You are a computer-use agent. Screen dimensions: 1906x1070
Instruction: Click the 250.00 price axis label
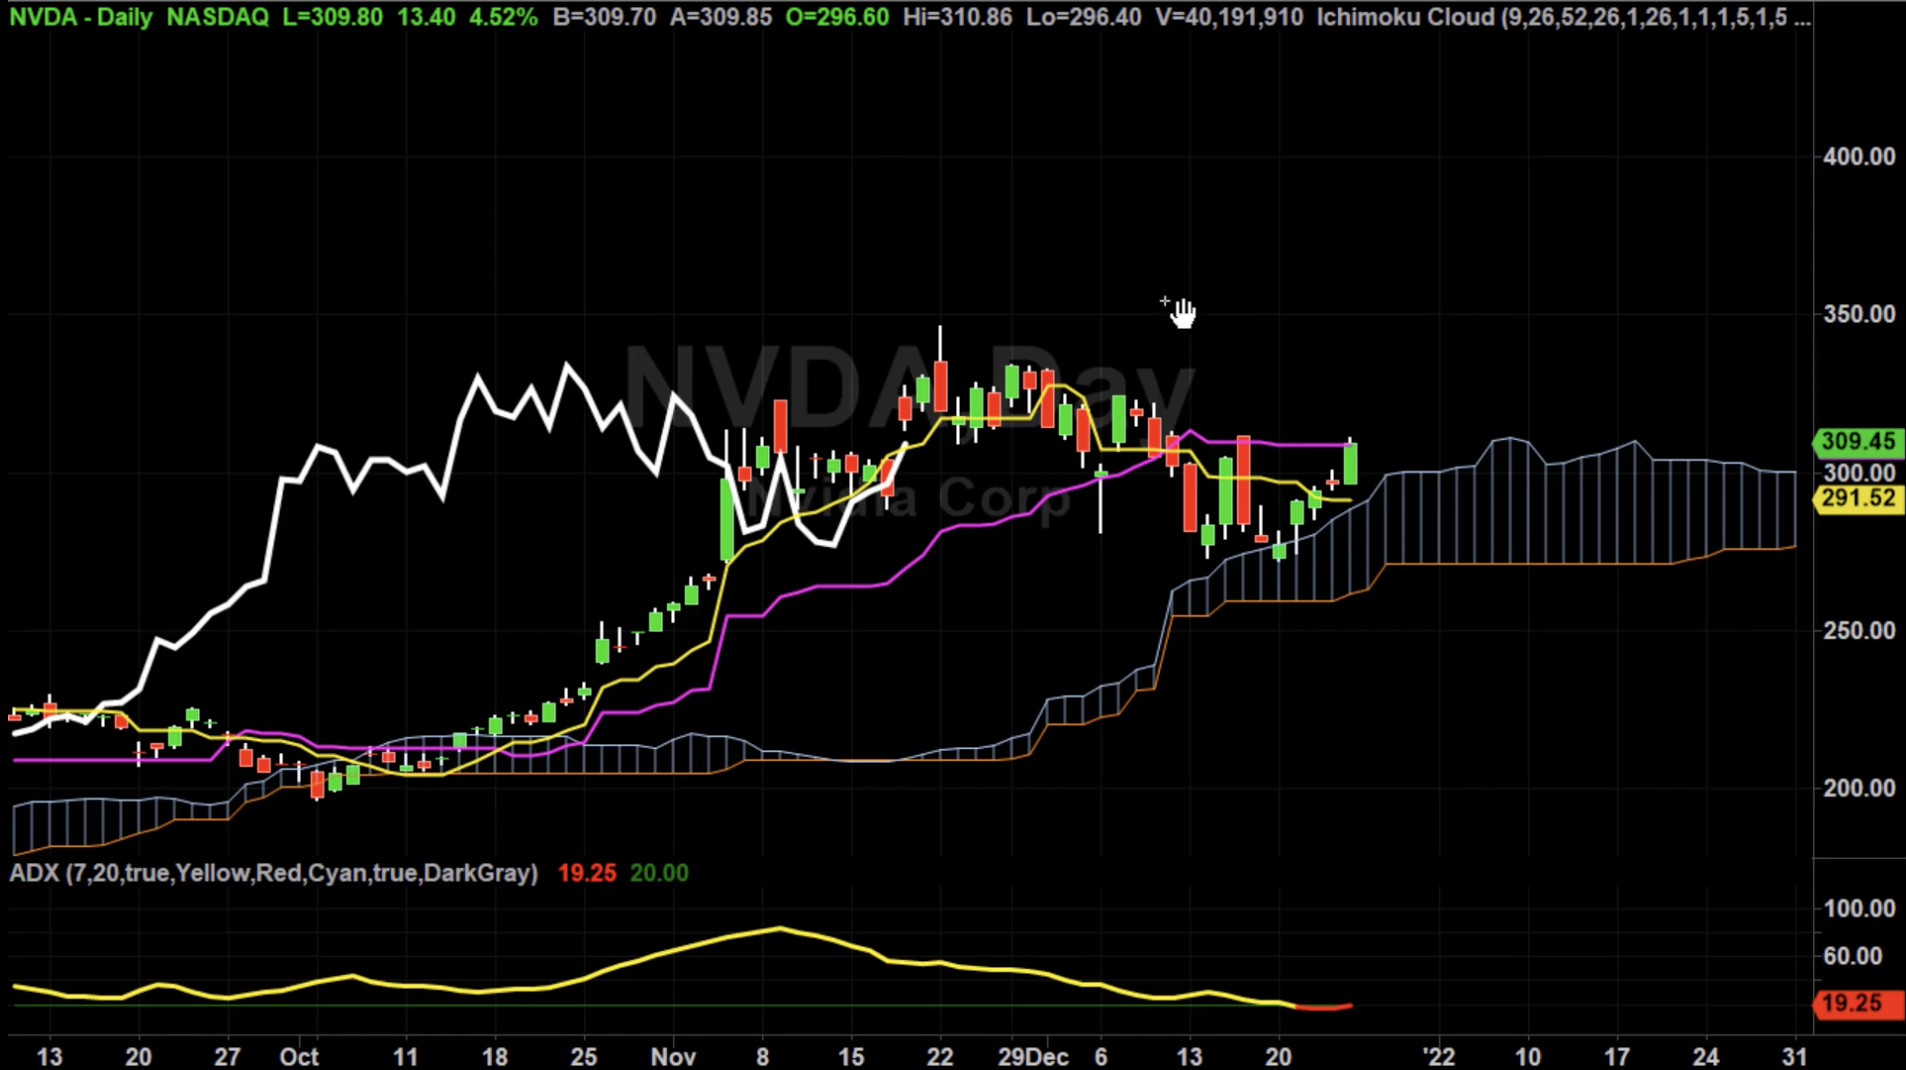1859,631
